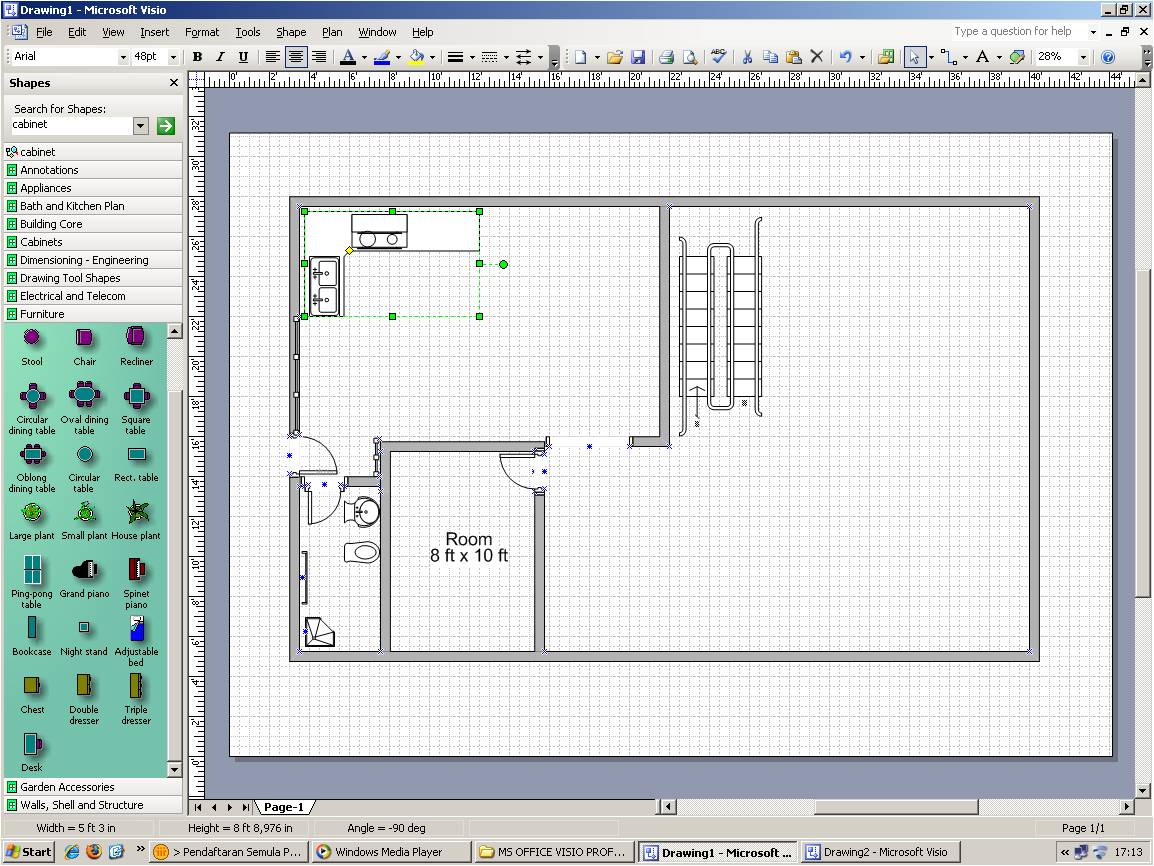This screenshot has width=1154, height=866.
Task: Open fill color dropdown arrow
Action: tap(432, 57)
